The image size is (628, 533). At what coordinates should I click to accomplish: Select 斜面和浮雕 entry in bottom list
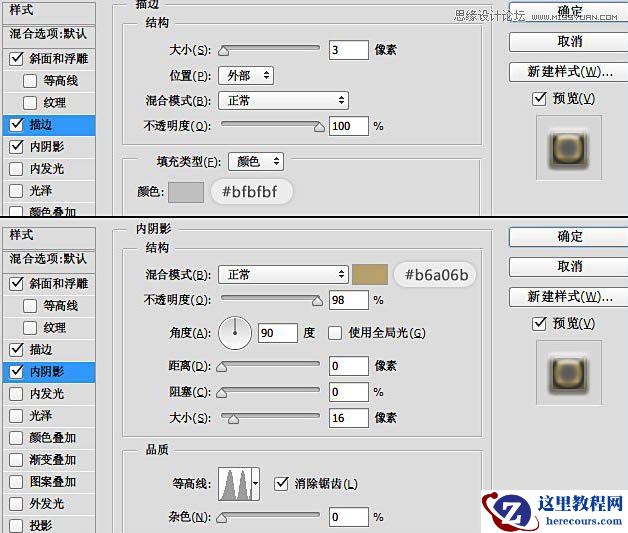click(58, 284)
